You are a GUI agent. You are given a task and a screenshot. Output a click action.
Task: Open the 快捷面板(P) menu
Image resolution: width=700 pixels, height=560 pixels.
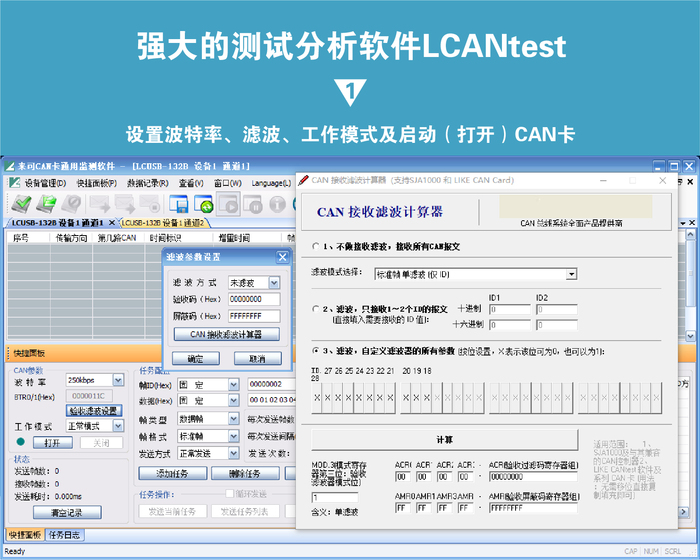[96, 183]
